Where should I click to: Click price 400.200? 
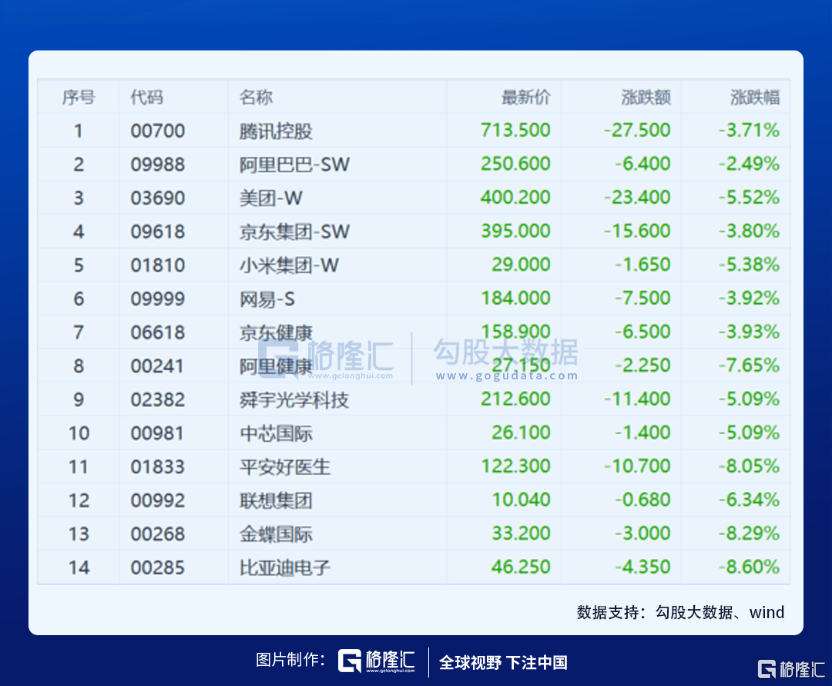coord(516,197)
